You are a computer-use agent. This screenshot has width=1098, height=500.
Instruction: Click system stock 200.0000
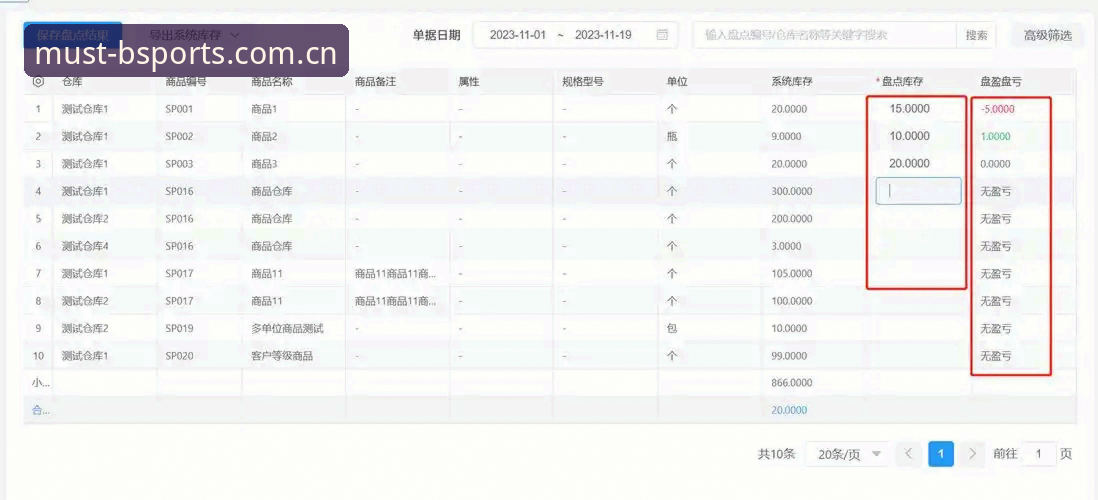point(791,218)
